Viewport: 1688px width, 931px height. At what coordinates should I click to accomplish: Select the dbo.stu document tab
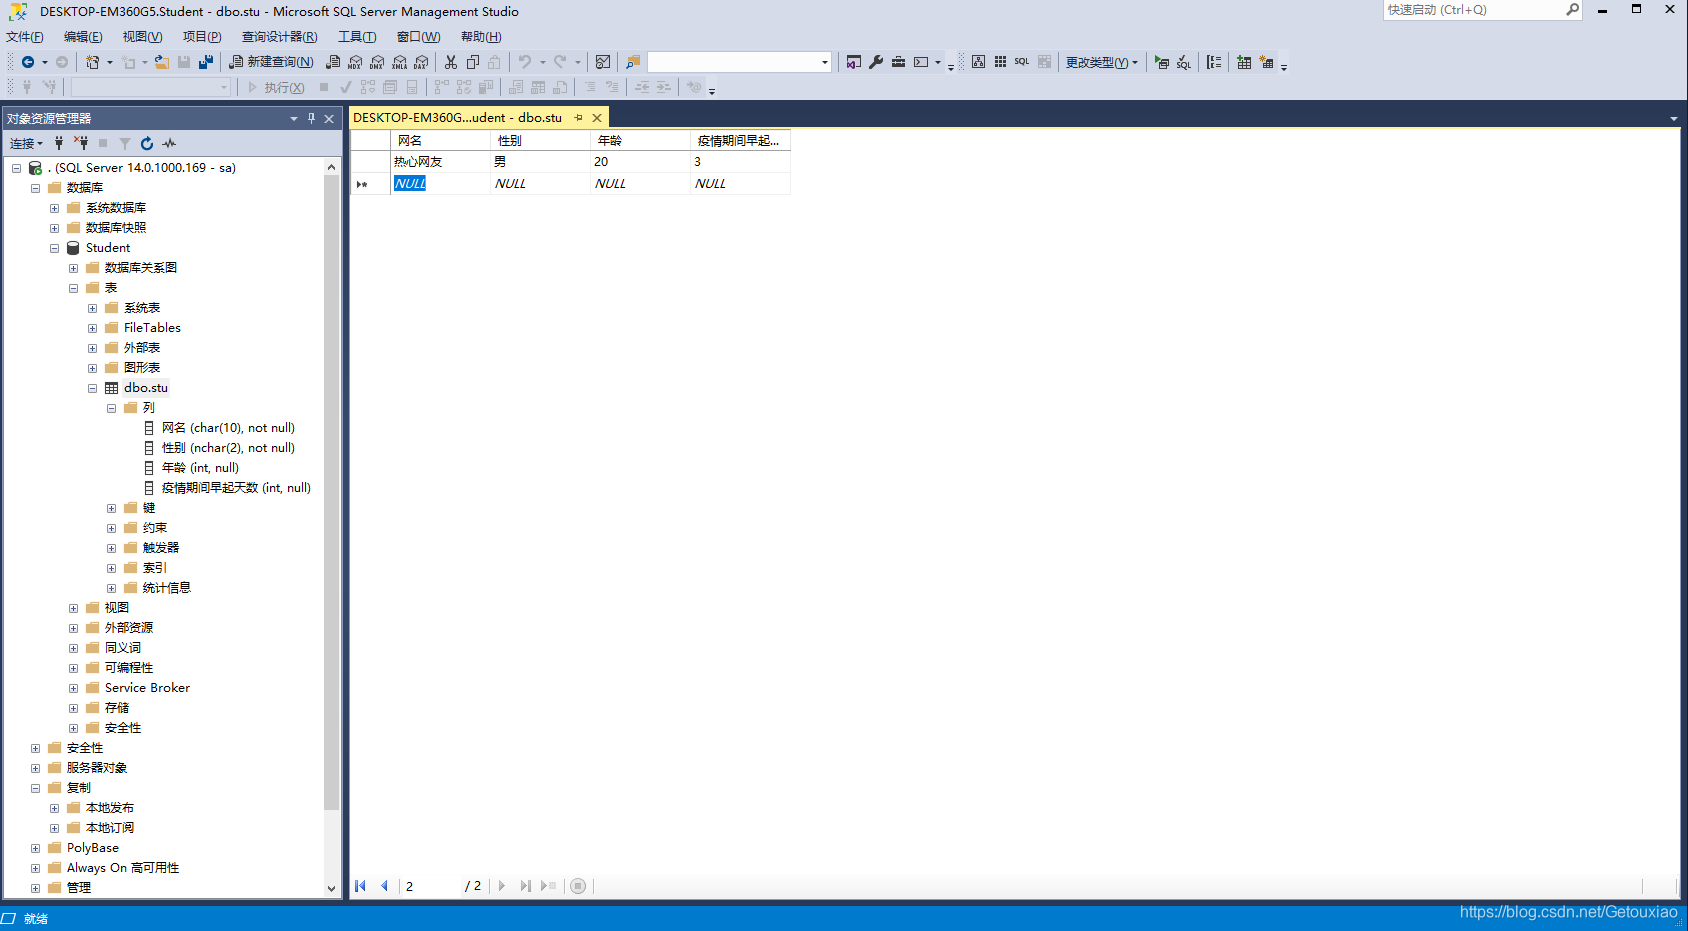(x=458, y=118)
